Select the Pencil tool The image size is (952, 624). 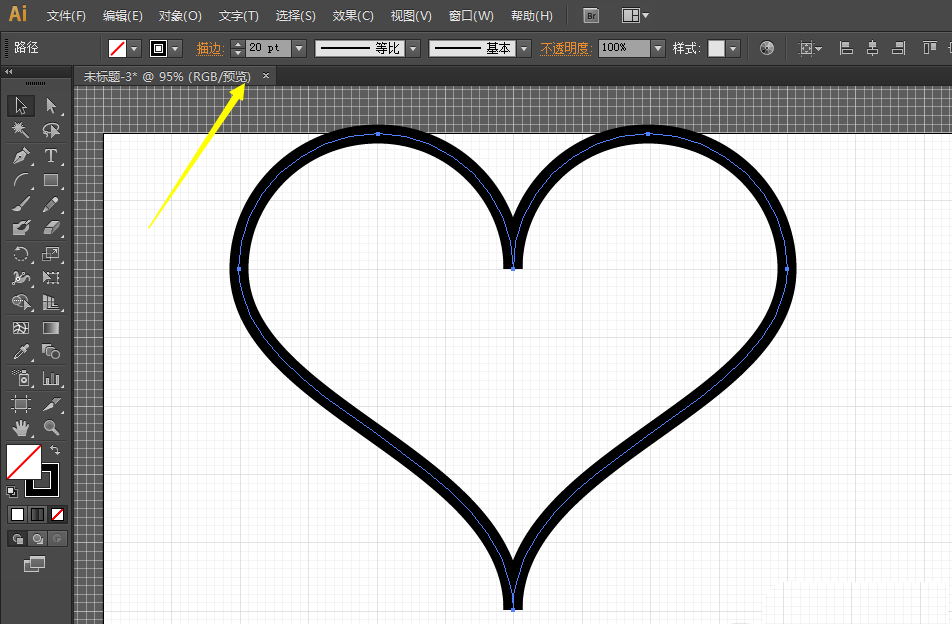click(51, 204)
